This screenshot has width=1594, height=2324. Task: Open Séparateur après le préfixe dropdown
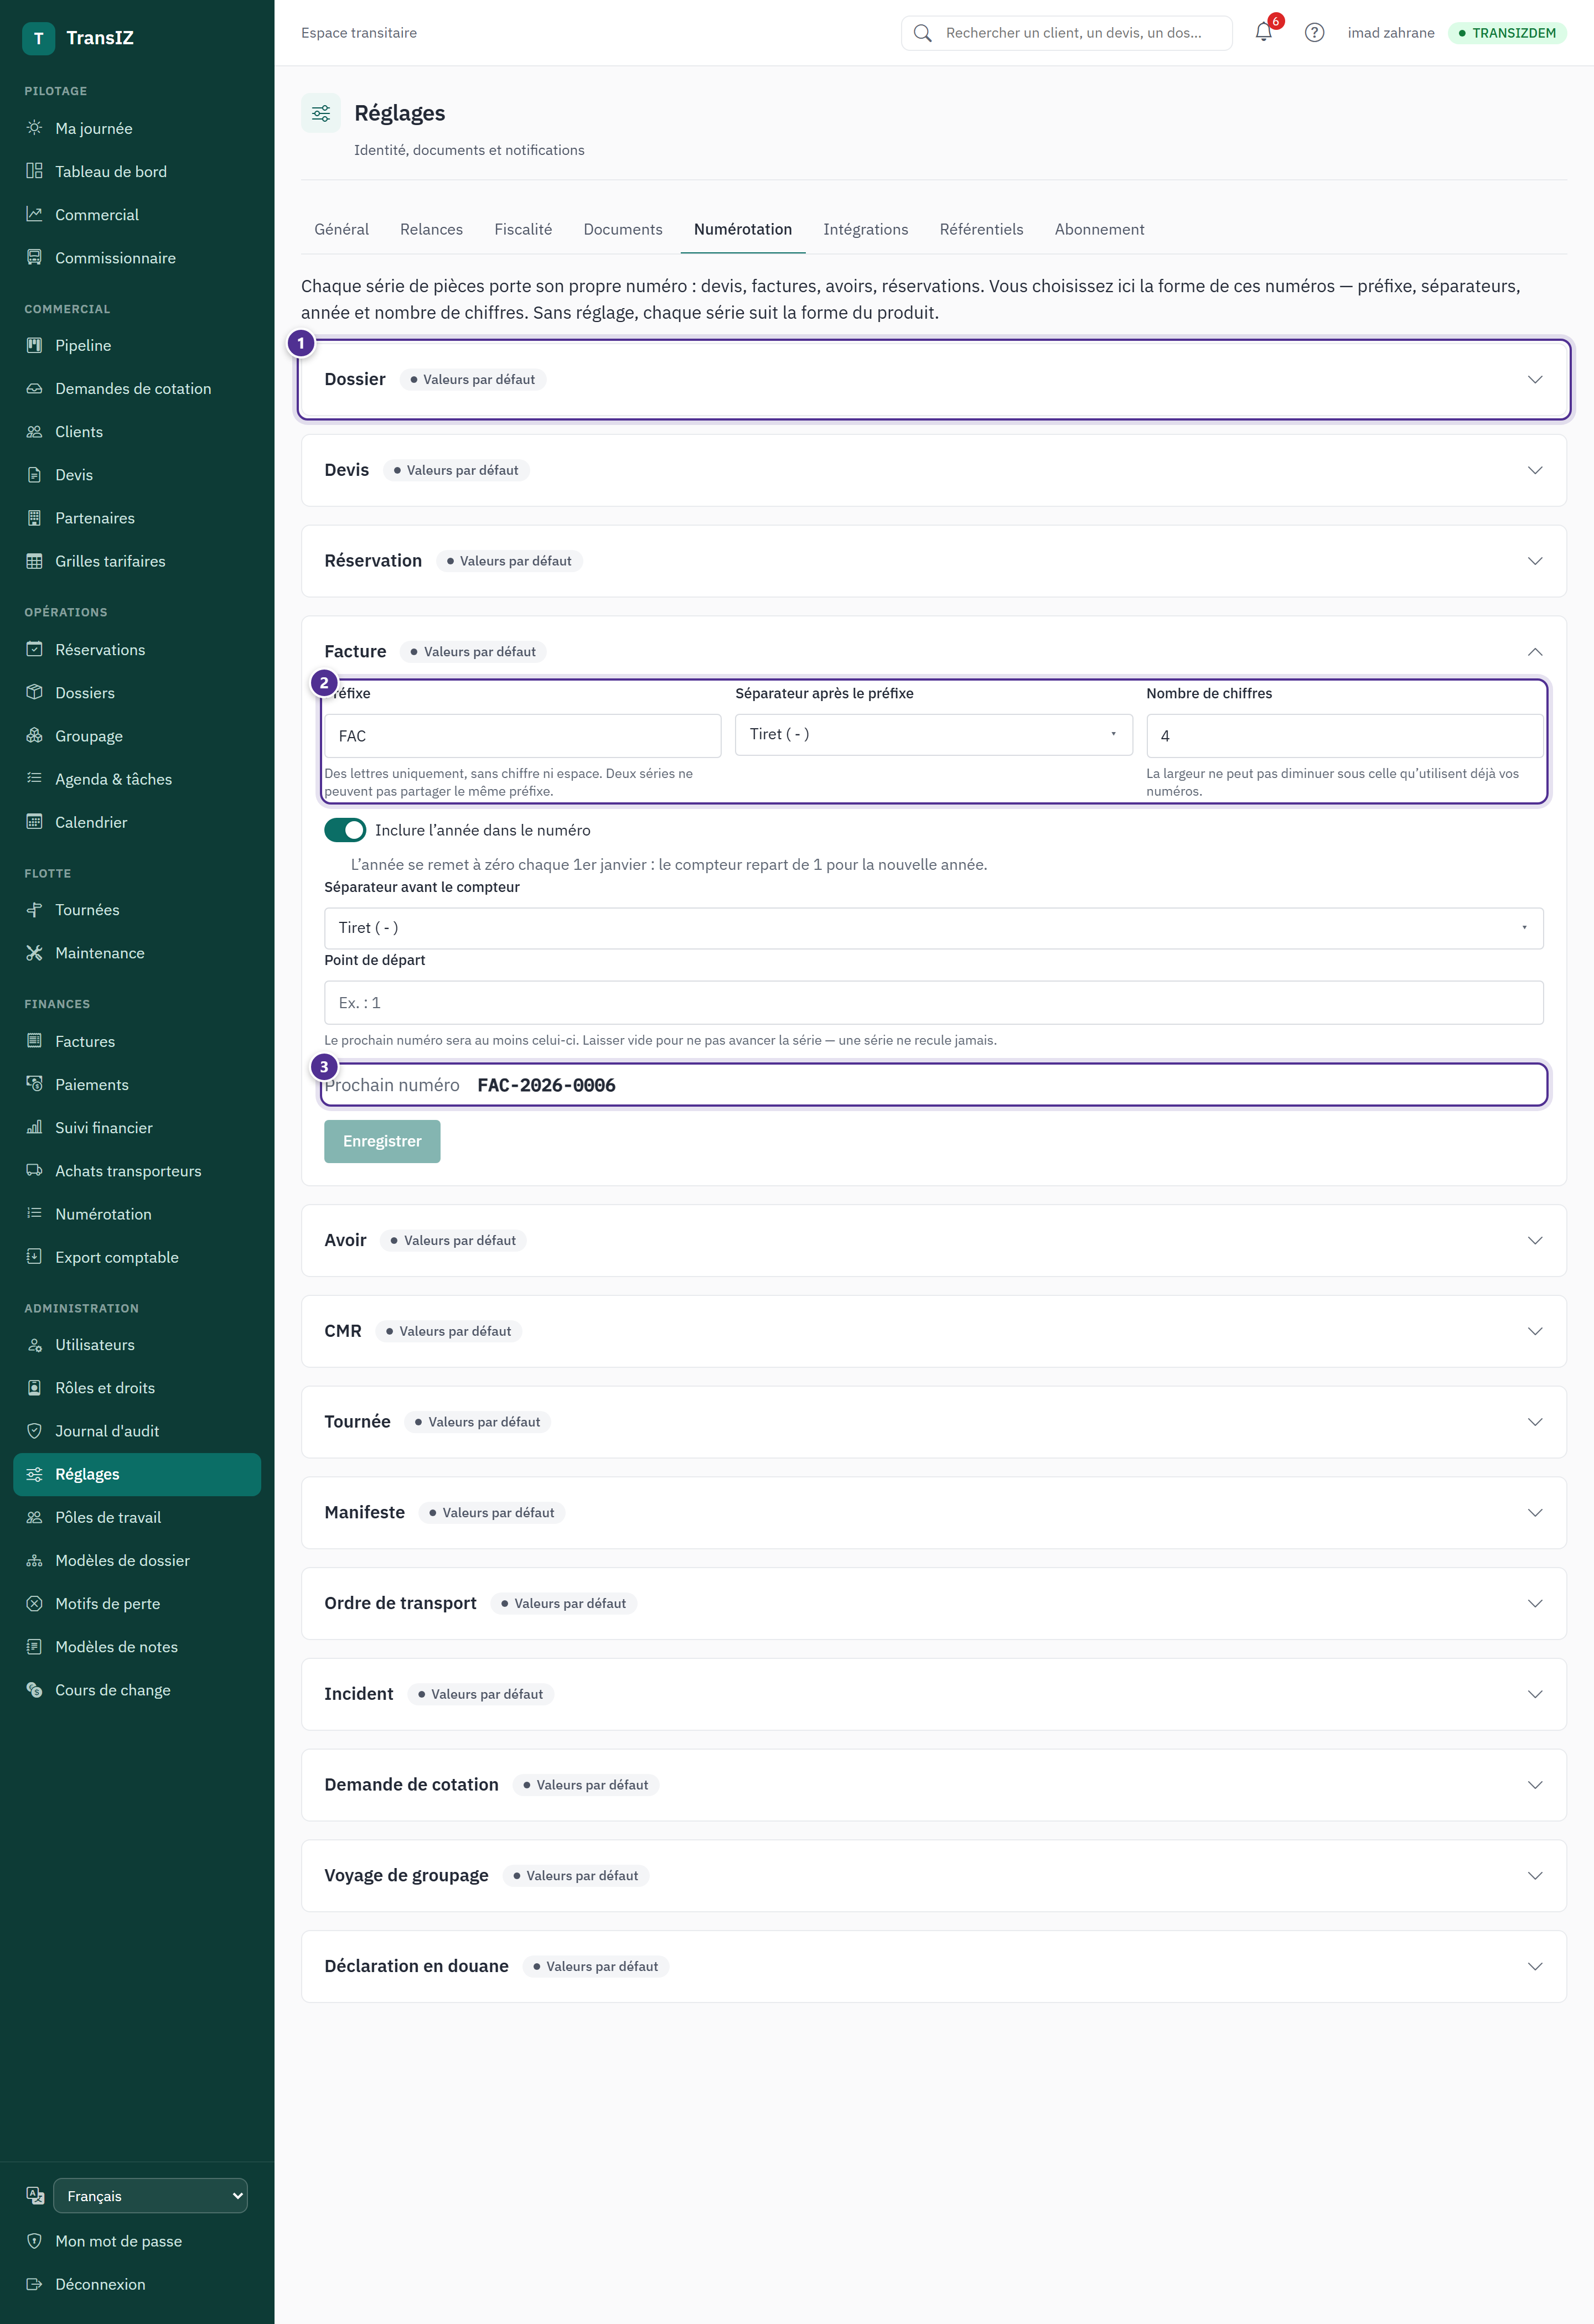(x=933, y=734)
